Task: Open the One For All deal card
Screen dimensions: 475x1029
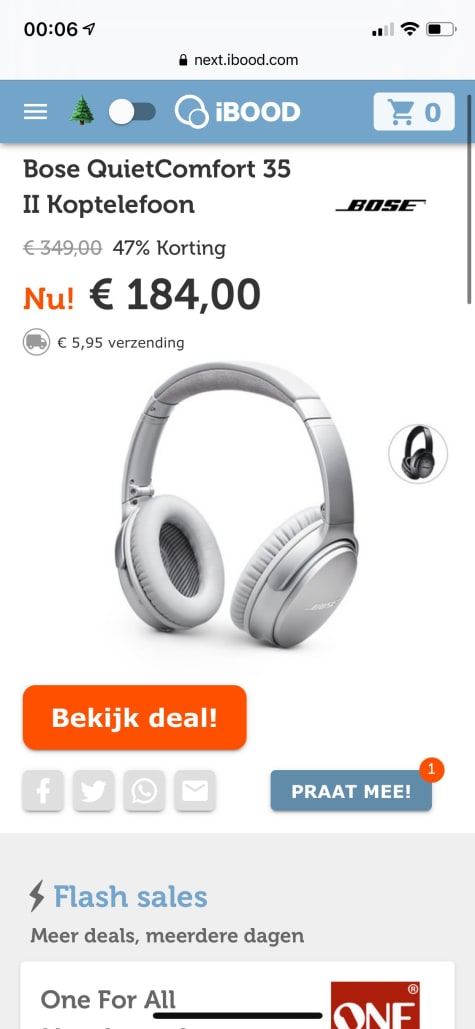Action: tap(238, 996)
